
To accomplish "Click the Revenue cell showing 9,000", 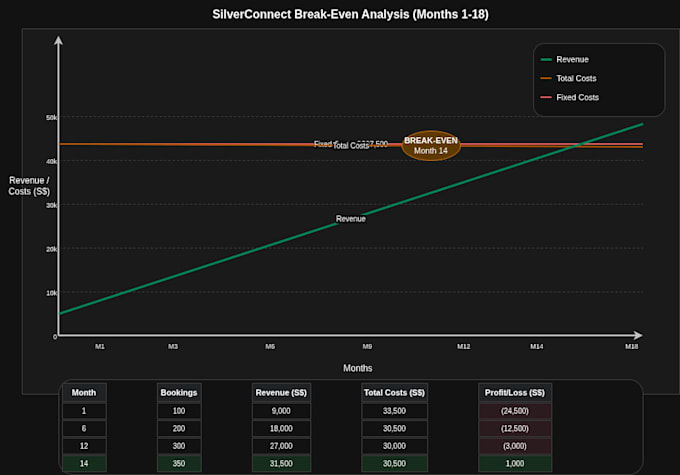I will (x=281, y=411).
